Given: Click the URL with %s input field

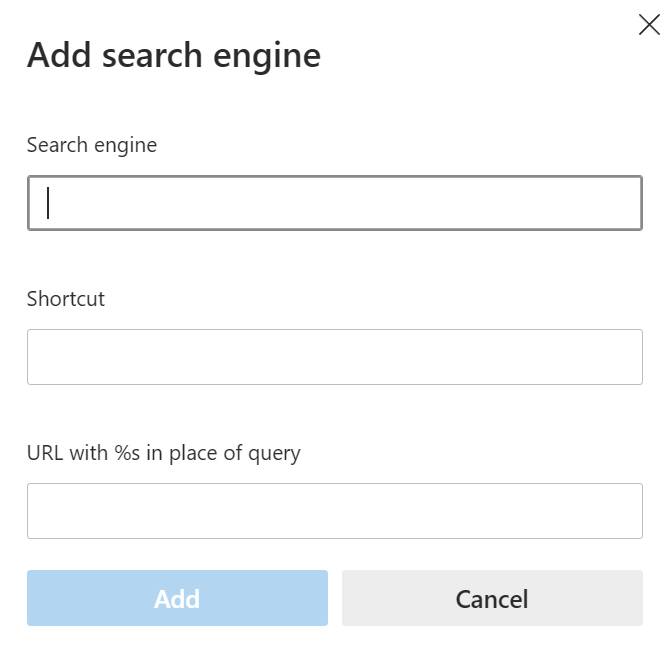Looking at the screenshot, I should (x=334, y=511).
